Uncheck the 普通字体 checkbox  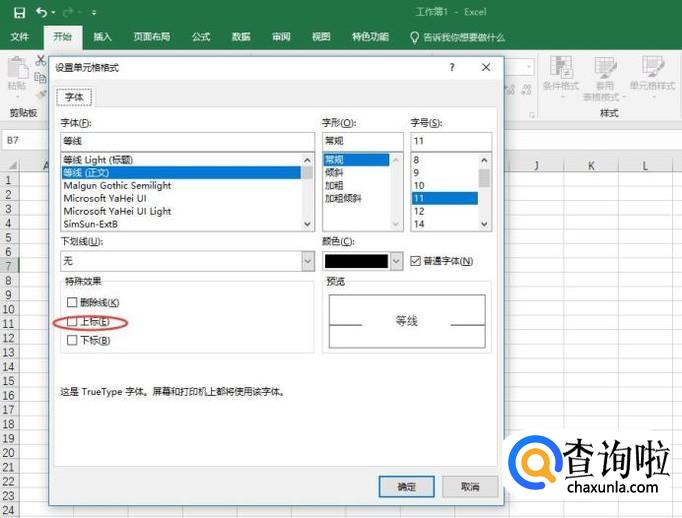[415, 261]
